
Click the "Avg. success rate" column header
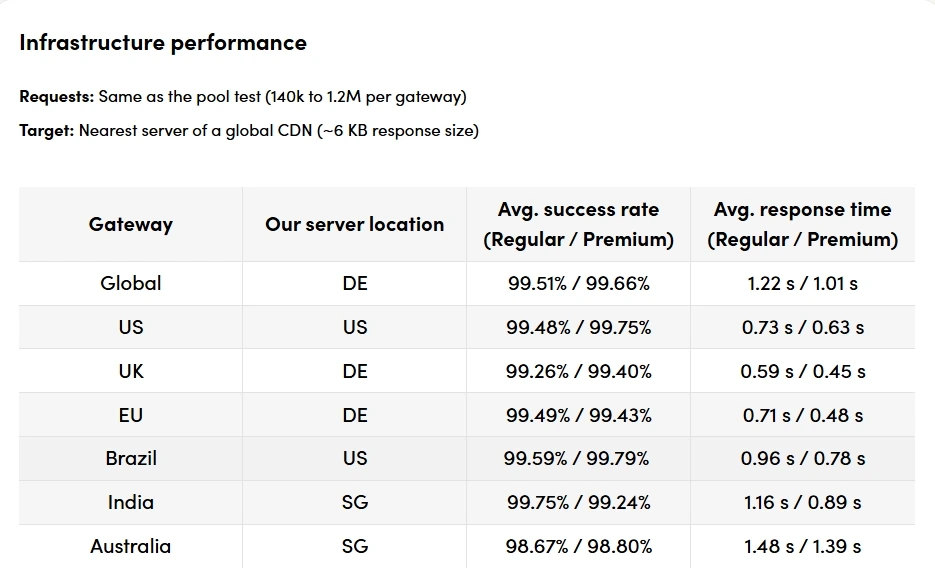[578, 224]
